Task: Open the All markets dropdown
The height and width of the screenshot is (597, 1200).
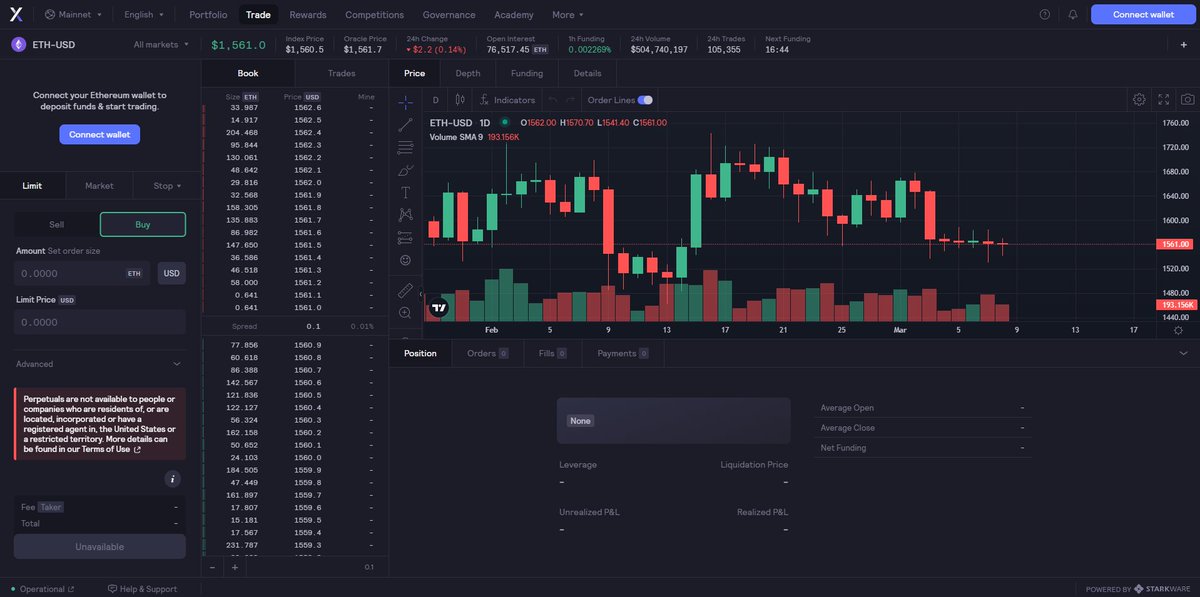Action: (161, 45)
